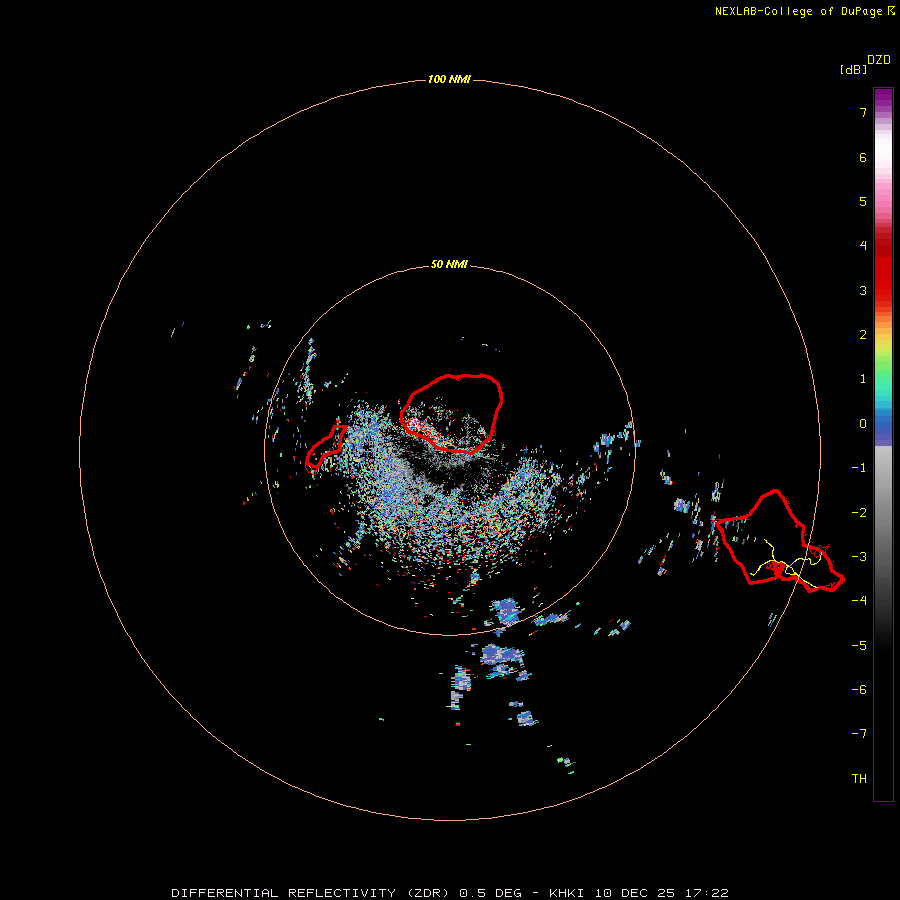Click the pink-white high ZDR core inside central island
Viewport: 900px width, 900px height.
coord(413,423)
